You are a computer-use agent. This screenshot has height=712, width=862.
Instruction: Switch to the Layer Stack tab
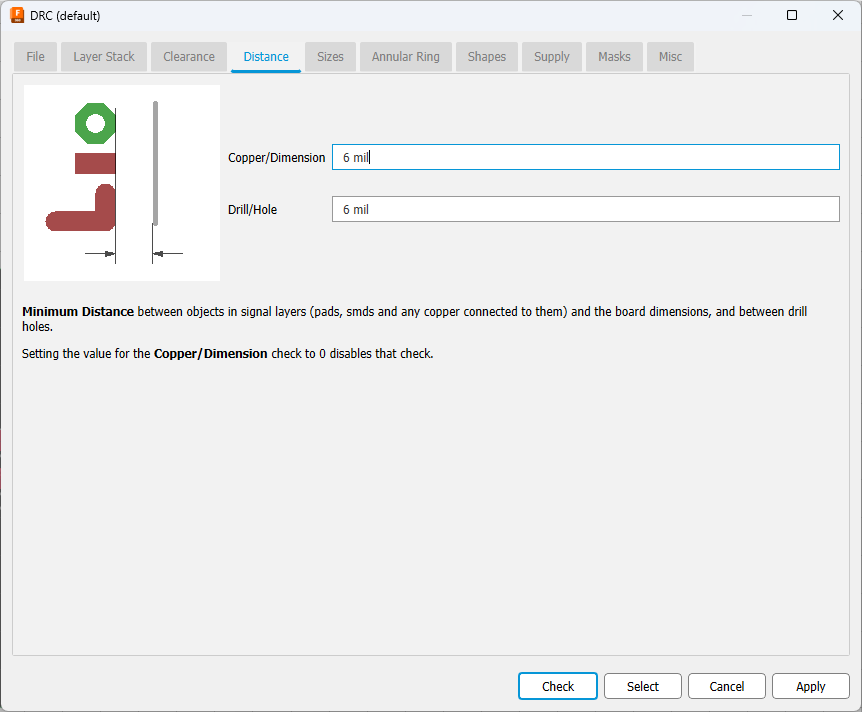104,57
